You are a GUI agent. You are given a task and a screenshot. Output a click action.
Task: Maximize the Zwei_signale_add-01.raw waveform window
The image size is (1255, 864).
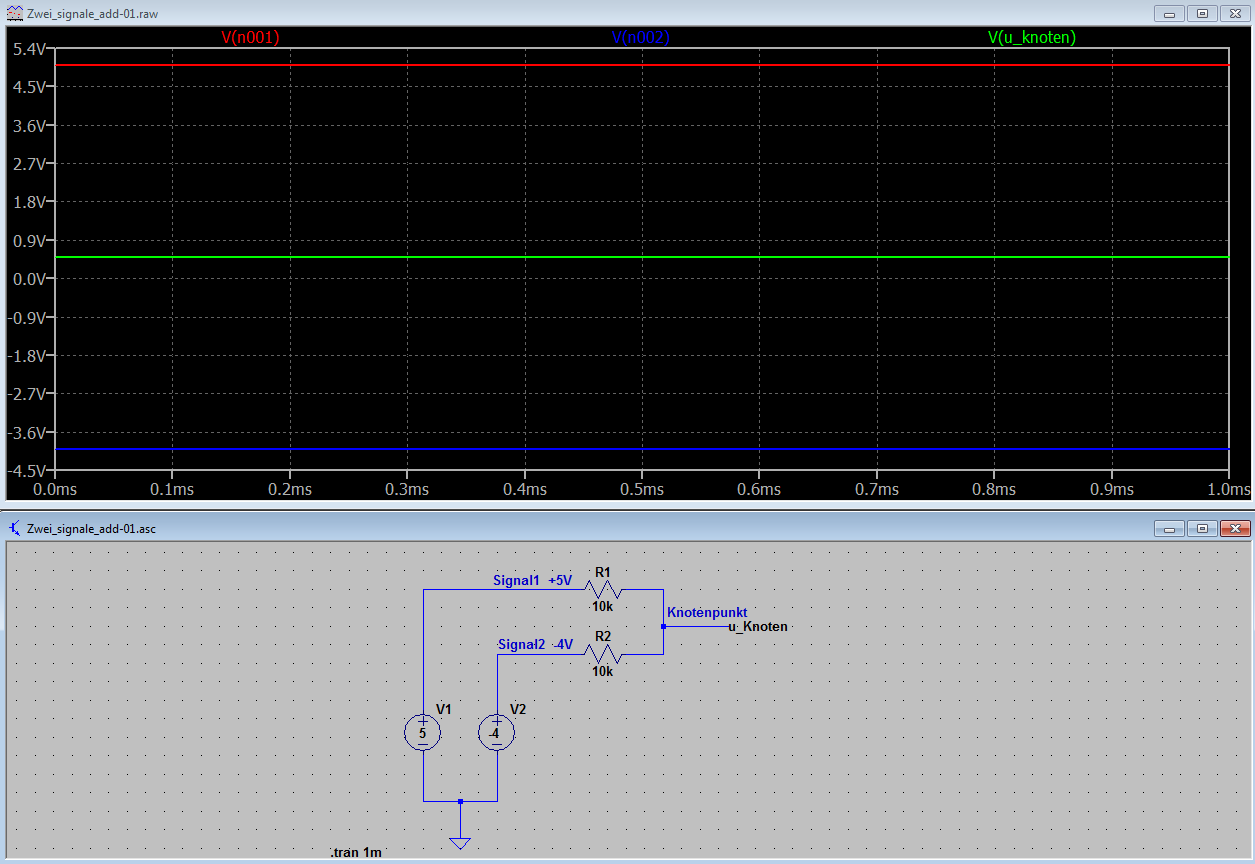[x=1202, y=14]
